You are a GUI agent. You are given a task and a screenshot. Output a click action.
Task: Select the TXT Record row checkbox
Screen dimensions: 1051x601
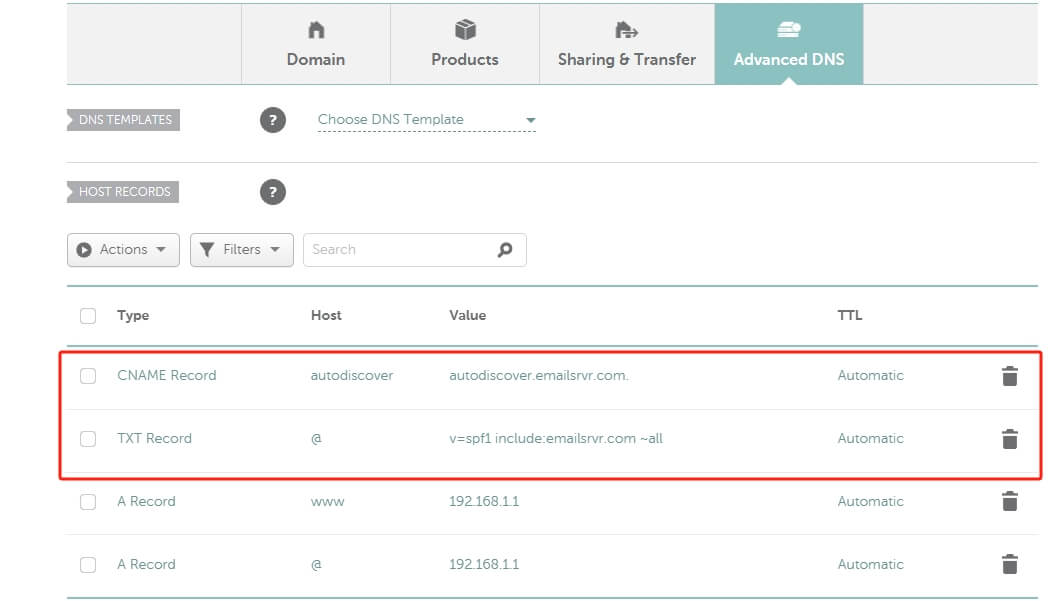pyautogui.click(x=88, y=439)
